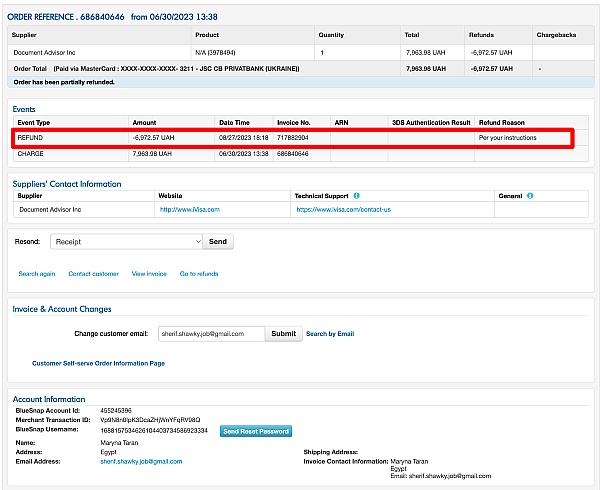Viewport: 600px width, 490px height.
Task: Click the info icon beside General
Action: [x=530, y=196]
